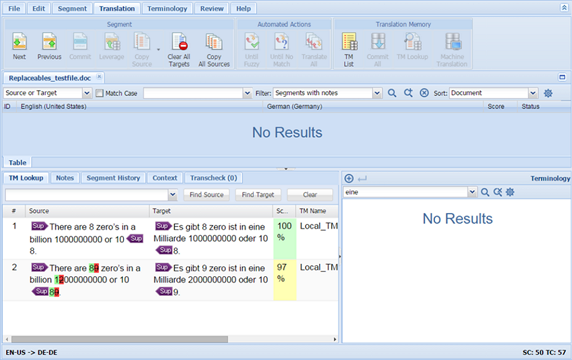Click search and replace icon in filter bar

point(408,93)
